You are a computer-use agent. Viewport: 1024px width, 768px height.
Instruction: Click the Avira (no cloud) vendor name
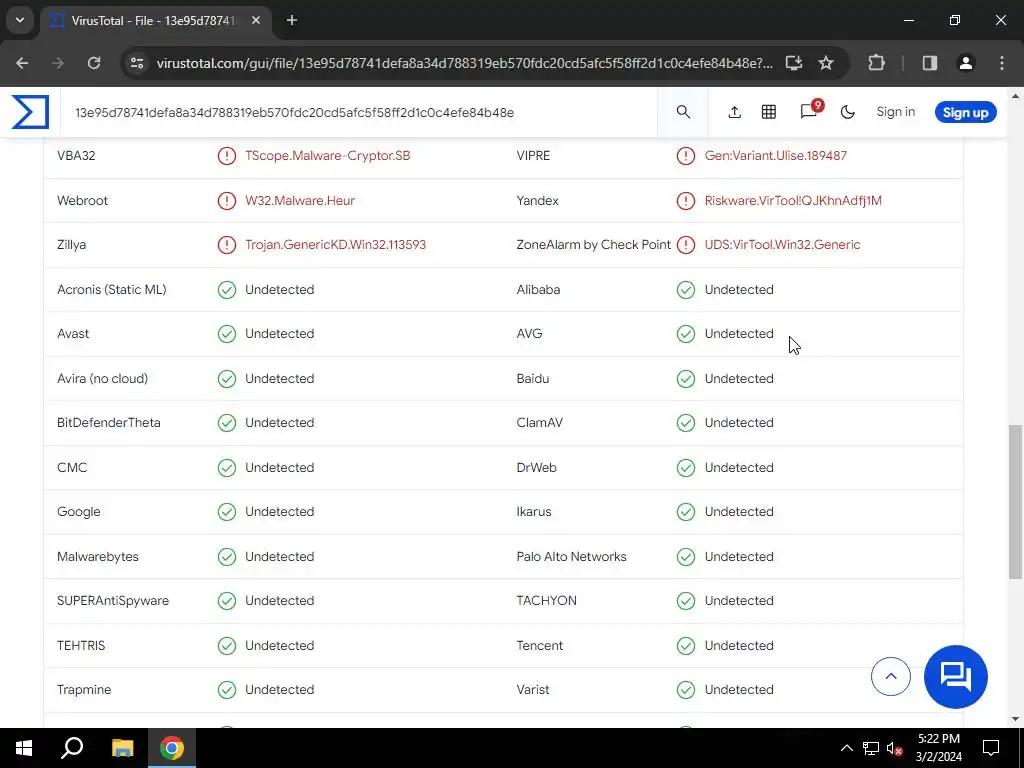[103, 378]
